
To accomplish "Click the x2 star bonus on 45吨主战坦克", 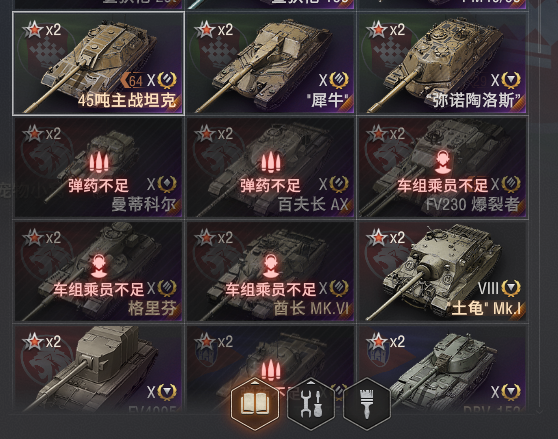I will click(42, 30).
